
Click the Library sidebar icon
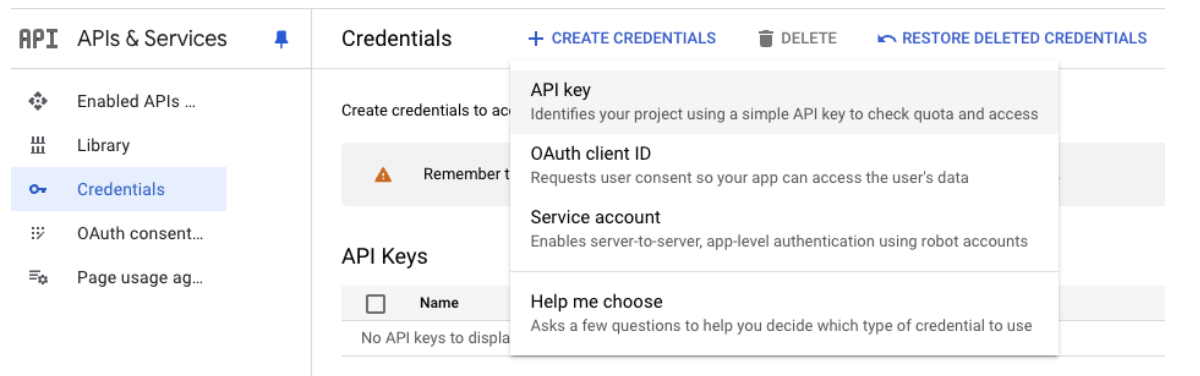tap(39, 145)
